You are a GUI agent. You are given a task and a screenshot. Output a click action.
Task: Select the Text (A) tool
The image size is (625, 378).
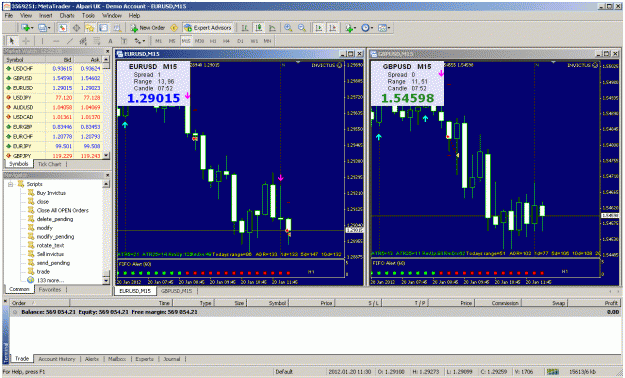click(x=110, y=41)
